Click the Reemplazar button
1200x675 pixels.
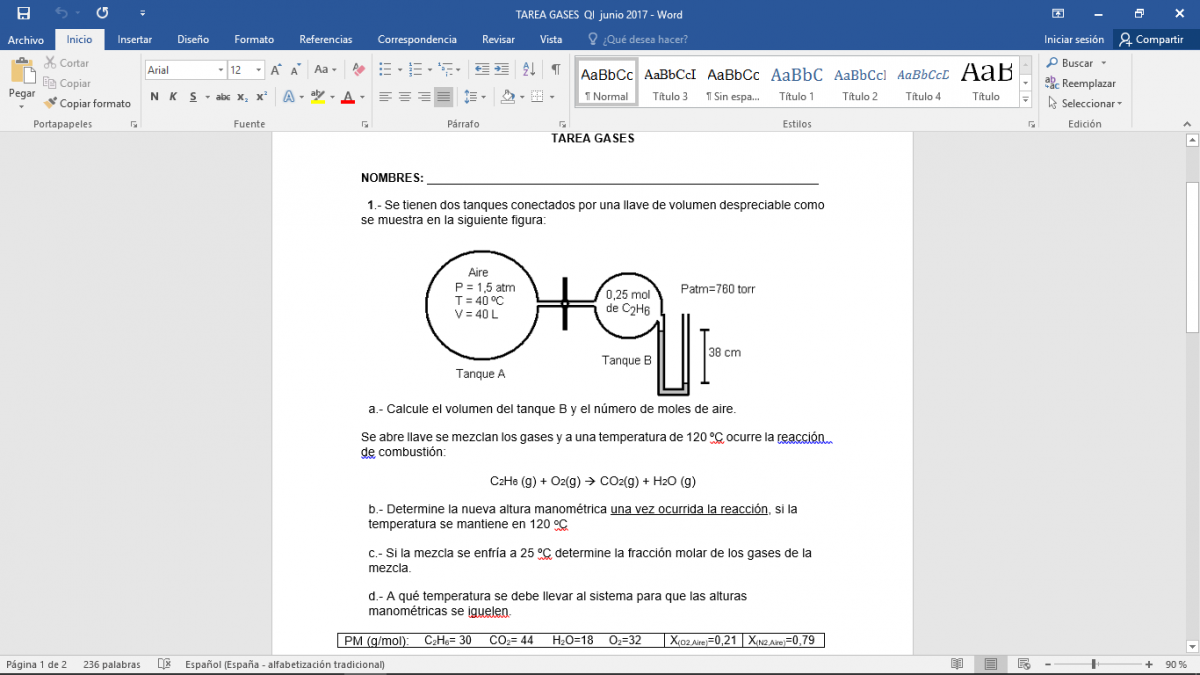pos(1080,83)
